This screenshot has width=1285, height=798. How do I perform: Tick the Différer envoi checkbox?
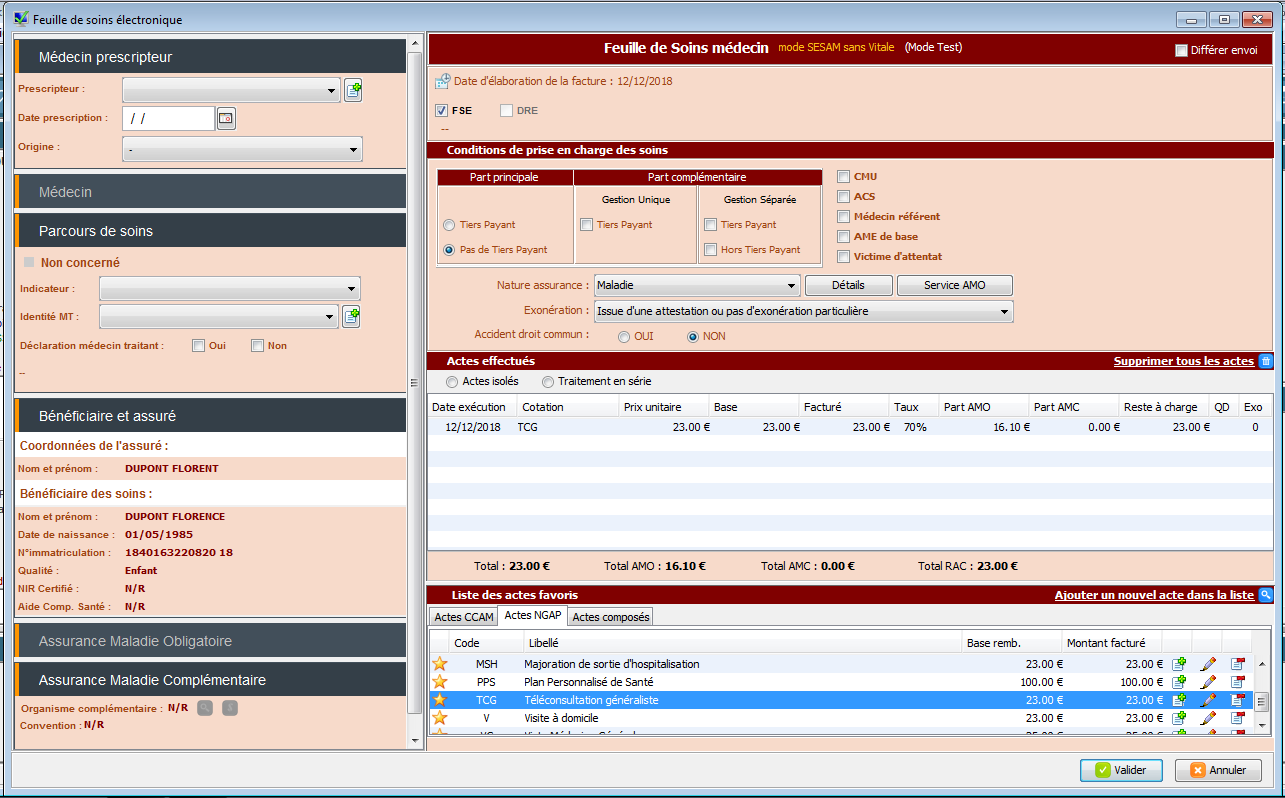point(1181,50)
